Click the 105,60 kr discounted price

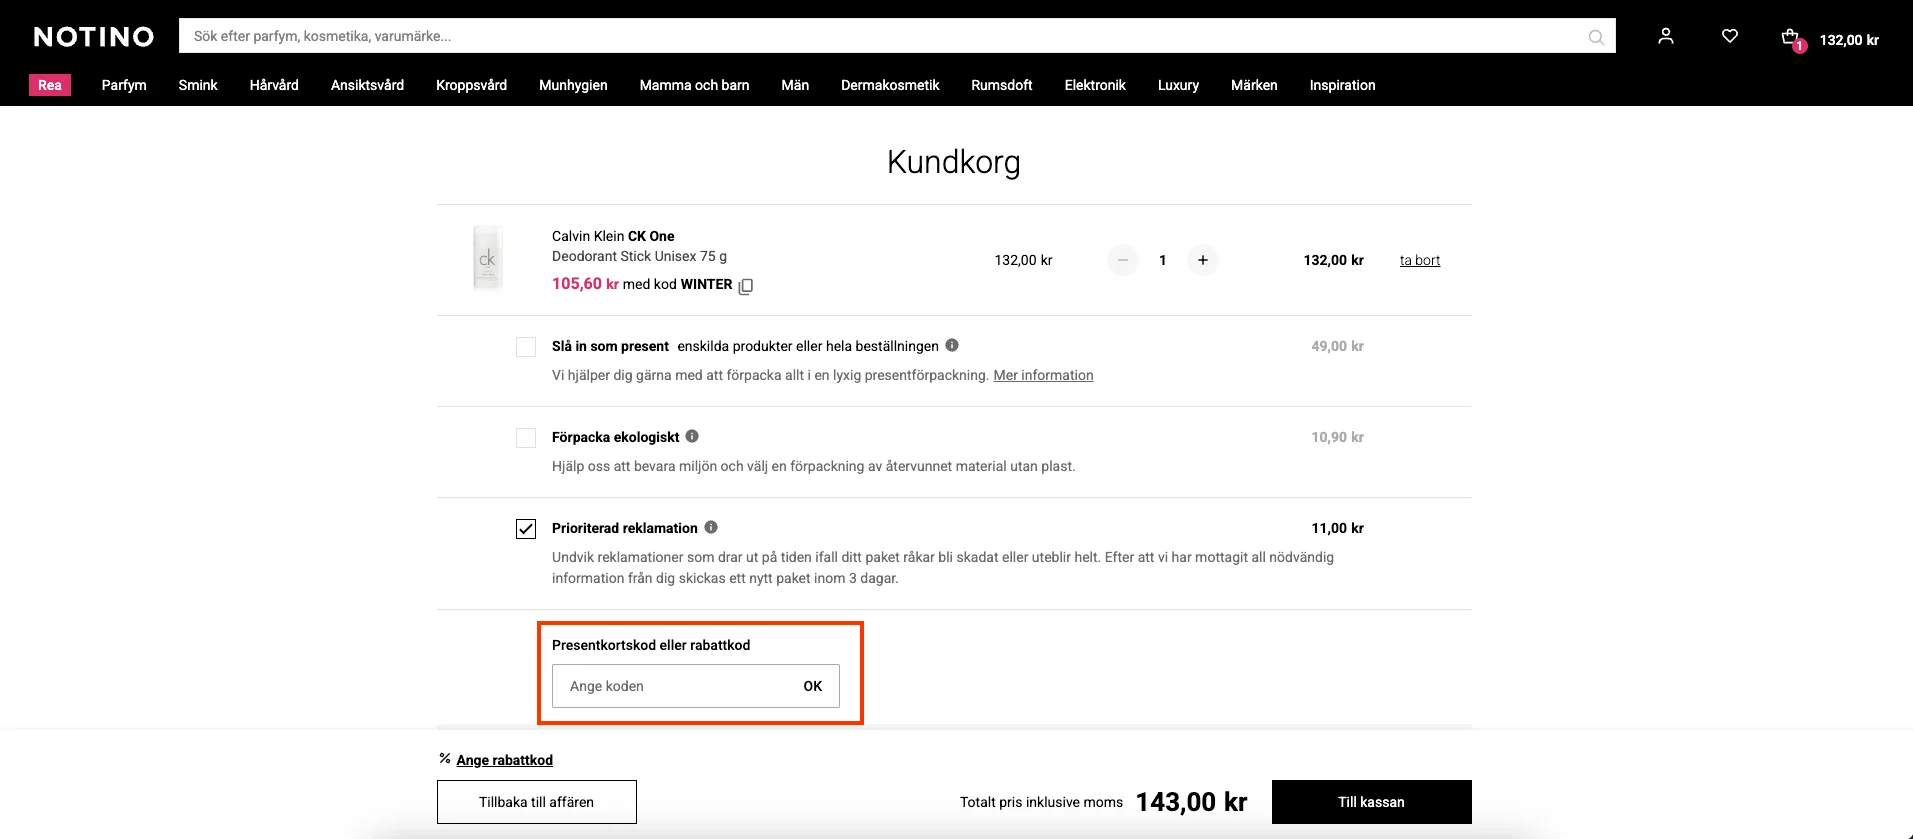pyautogui.click(x=585, y=284)
